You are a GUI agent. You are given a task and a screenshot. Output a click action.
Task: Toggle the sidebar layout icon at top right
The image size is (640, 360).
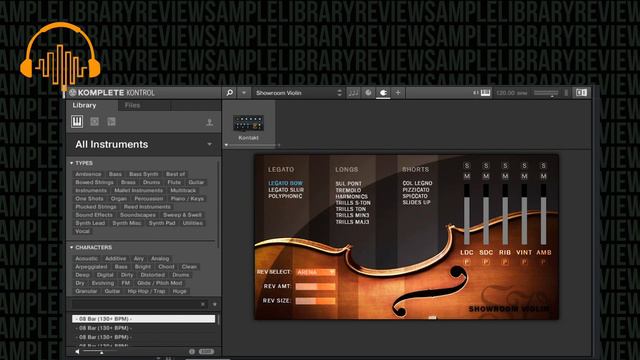(x=581, y=93)
